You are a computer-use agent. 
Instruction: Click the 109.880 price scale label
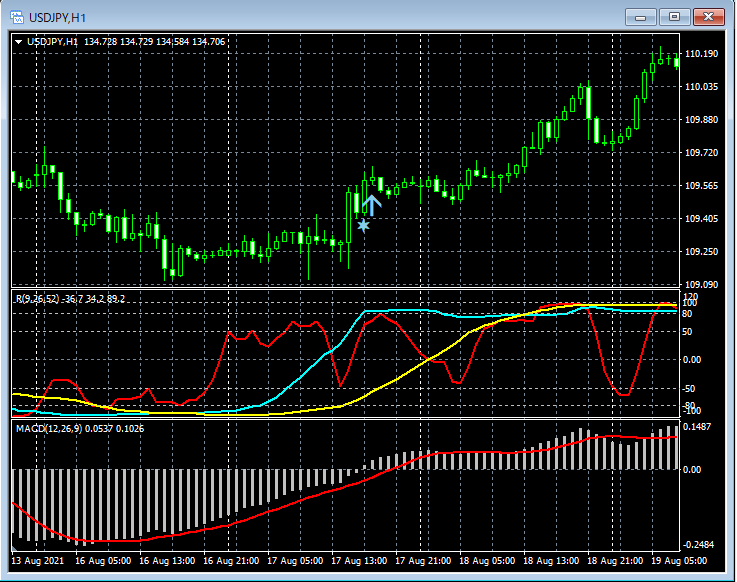tap(702, 119)
